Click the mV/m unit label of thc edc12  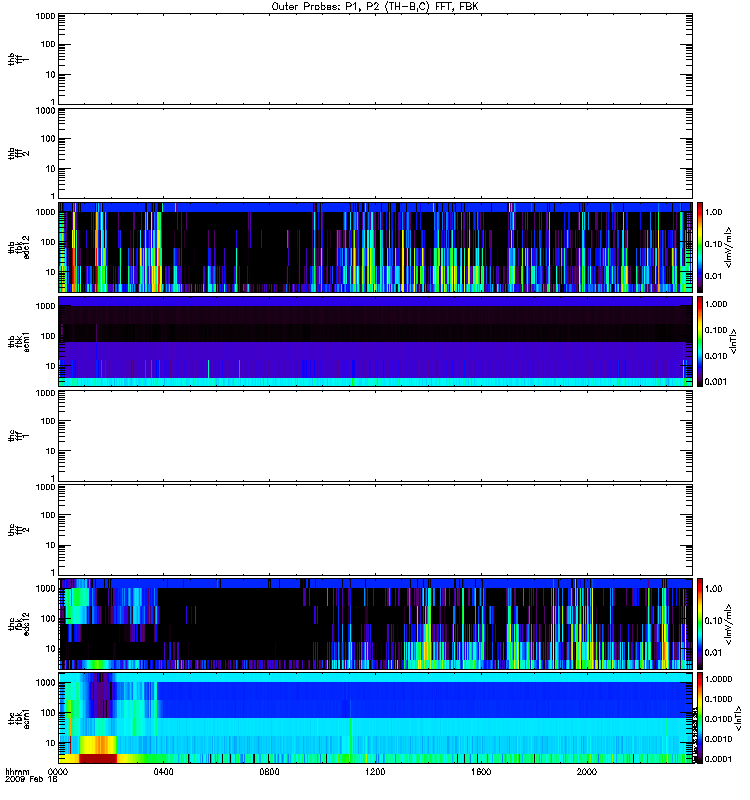(729, 624)
